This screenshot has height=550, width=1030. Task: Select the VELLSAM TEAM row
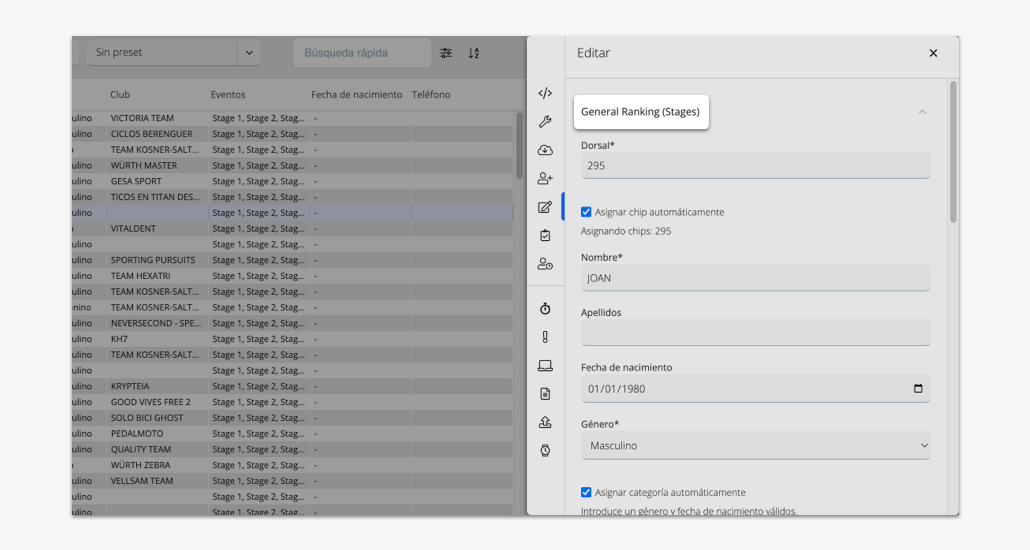[292, 481]
